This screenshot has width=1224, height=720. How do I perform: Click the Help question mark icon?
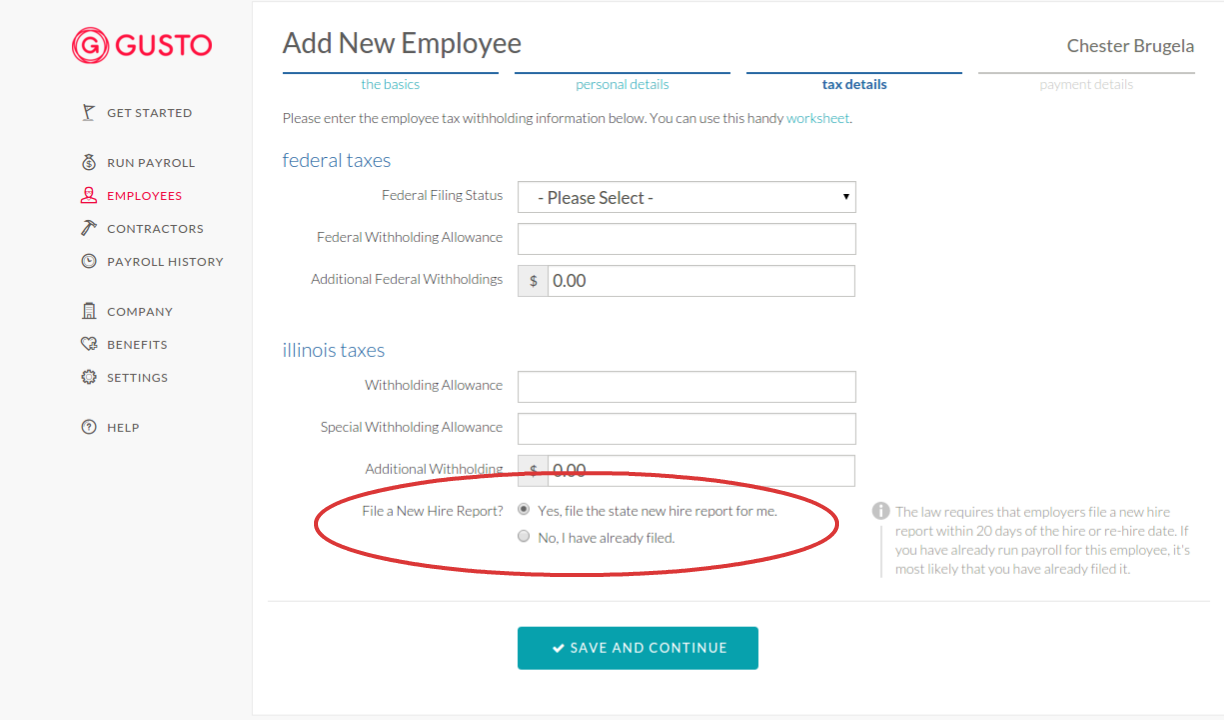(88, 427)
